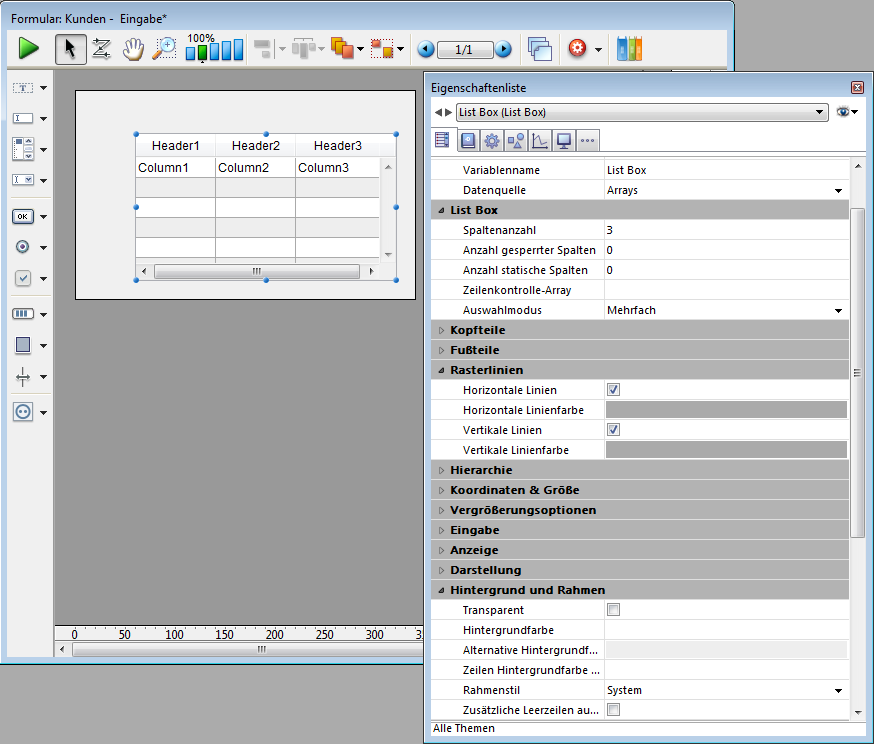Pick the magnifier zoom tool
The height and width of the screenshot is (744, 874).
coord(164,48)
